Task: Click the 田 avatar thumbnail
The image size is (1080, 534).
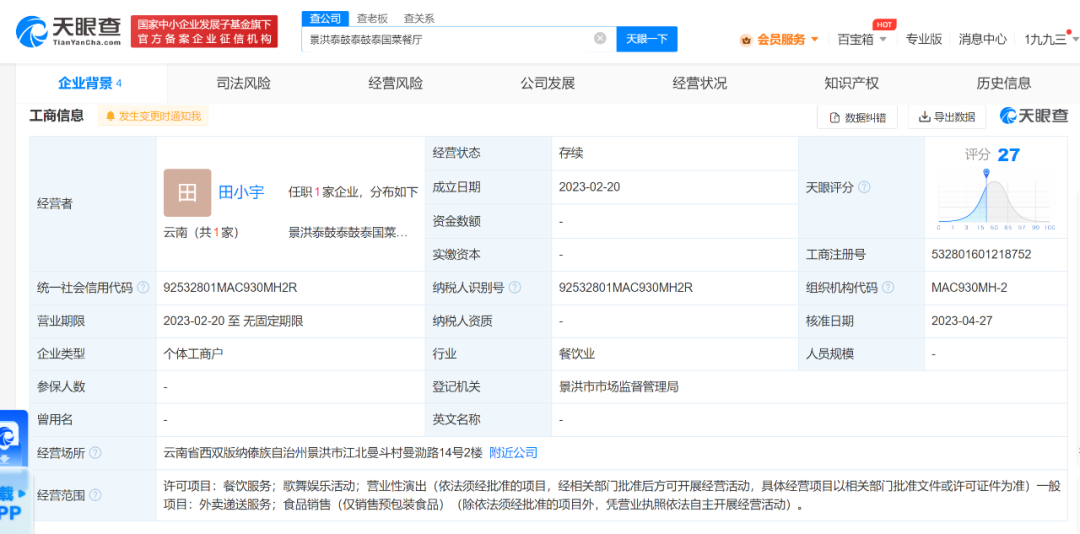Action: point(187,193)
